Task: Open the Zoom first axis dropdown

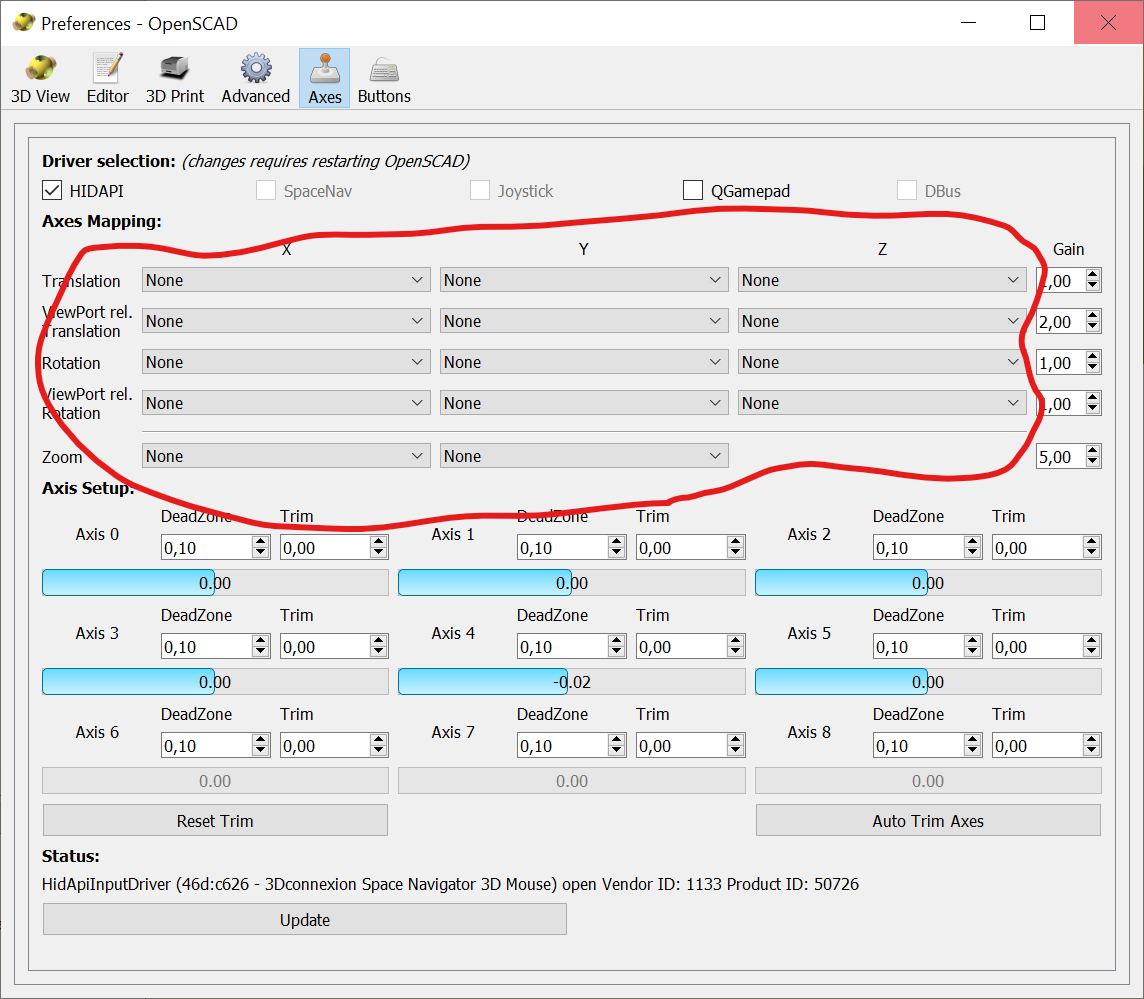Action: tap(286, 457)
